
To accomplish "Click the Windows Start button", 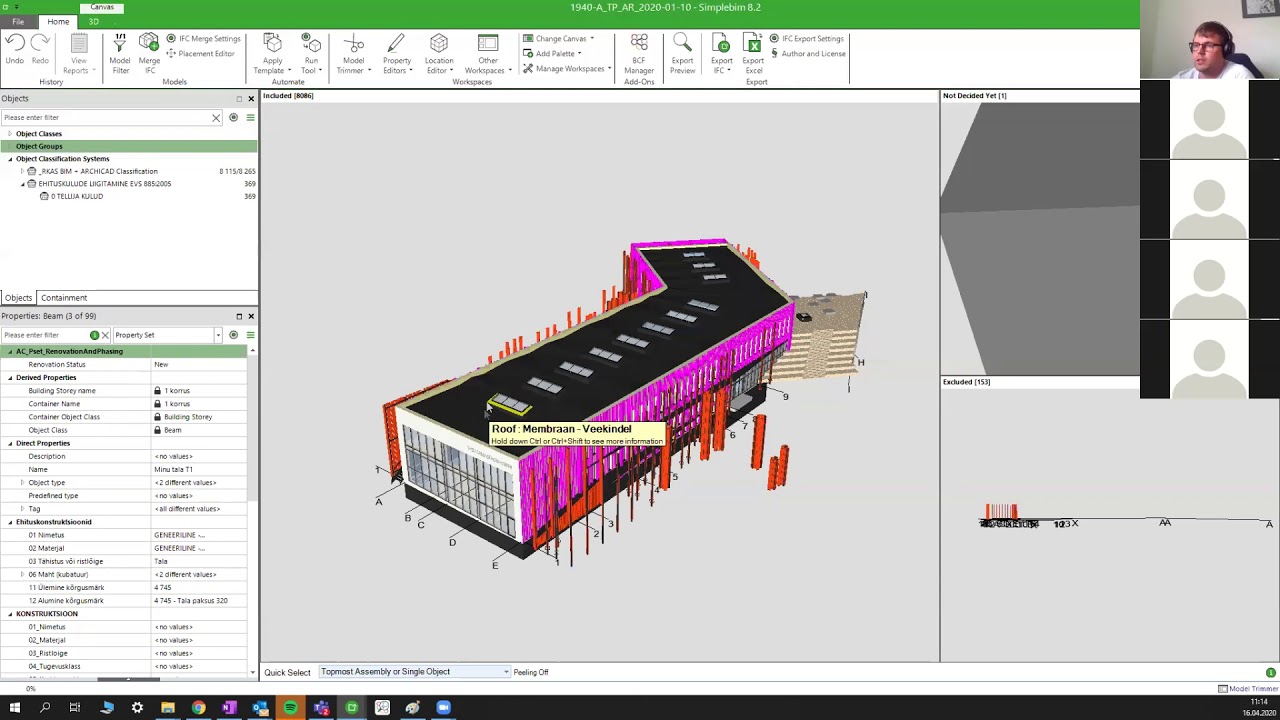I will coord(14,708).
